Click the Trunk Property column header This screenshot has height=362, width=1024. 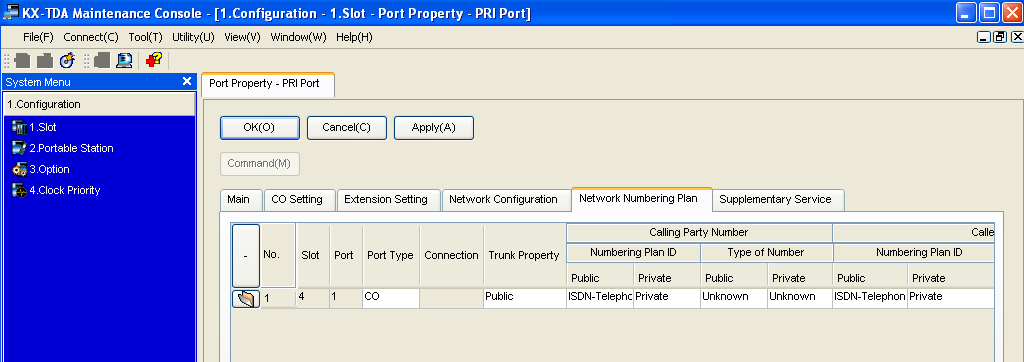[524, 255]
